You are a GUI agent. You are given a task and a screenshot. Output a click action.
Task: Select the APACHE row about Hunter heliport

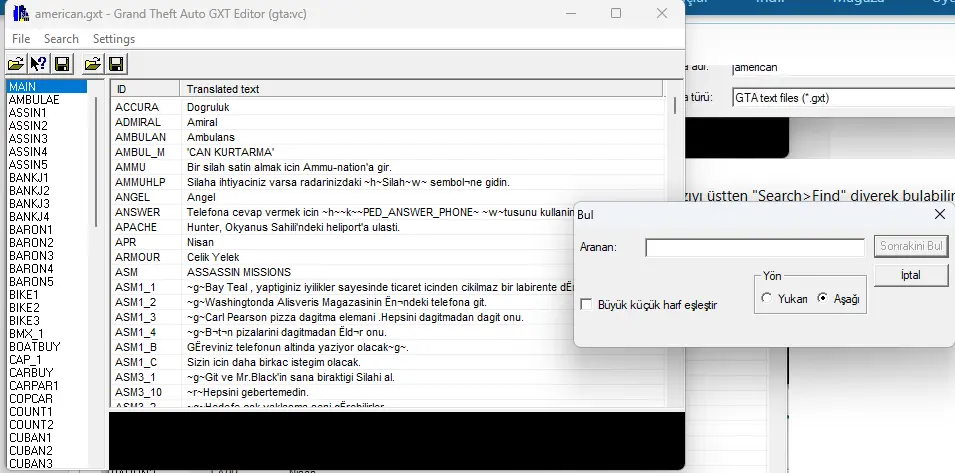pos(343,227)
